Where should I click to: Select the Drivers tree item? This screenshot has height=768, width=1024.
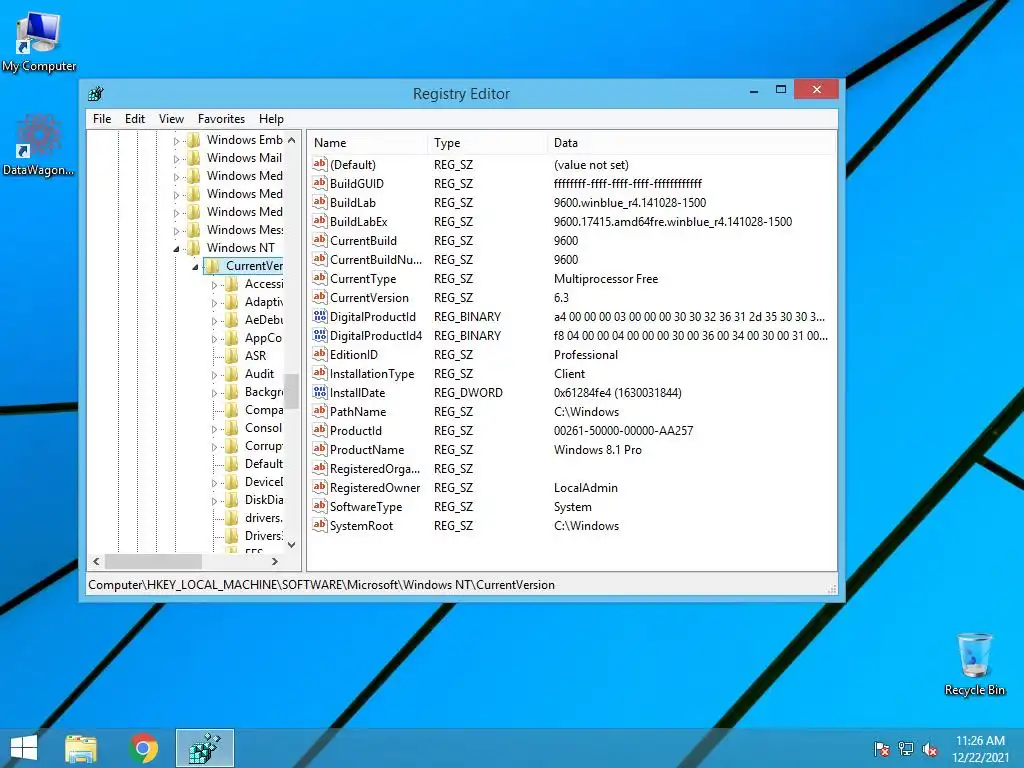pyautogui.click(x=263, y=536)
